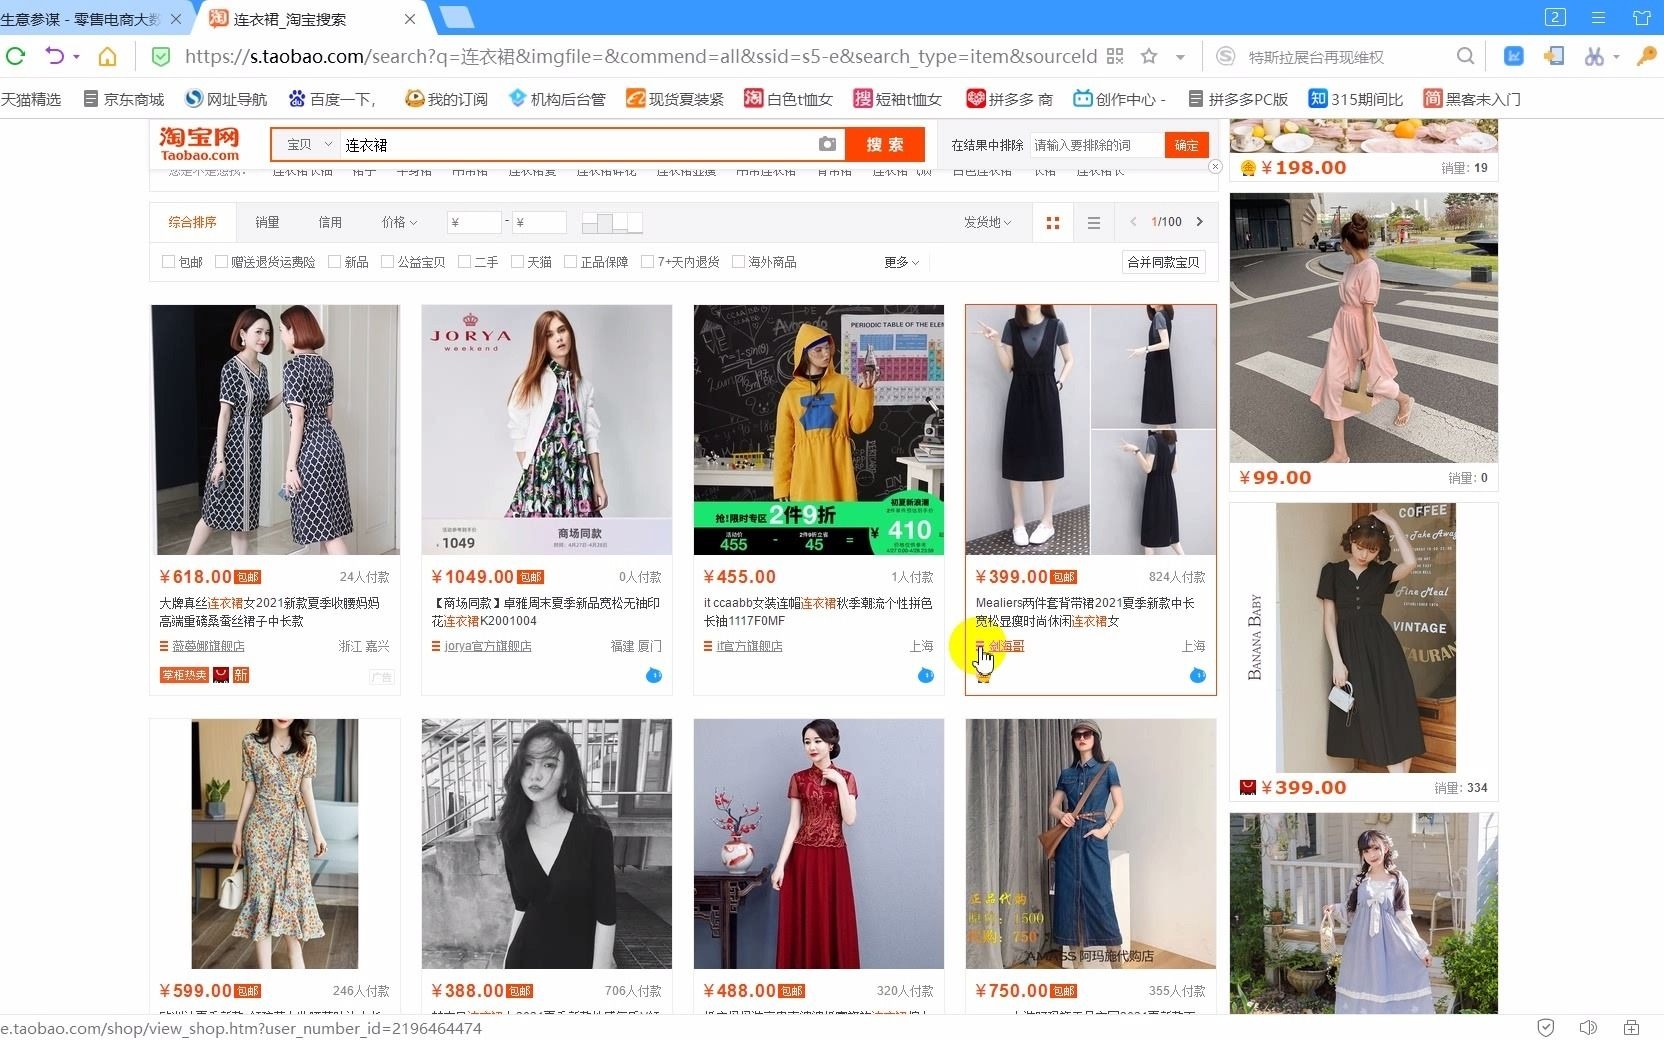
Task: Open the yellow hoodie dress thumbnail
Action: click(x=819, y=430)
